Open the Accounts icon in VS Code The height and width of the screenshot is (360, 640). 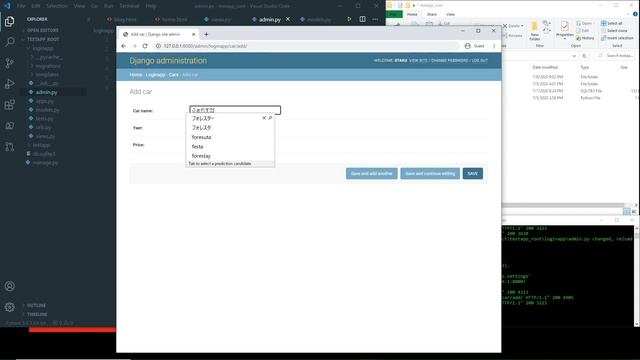point(9,286)
